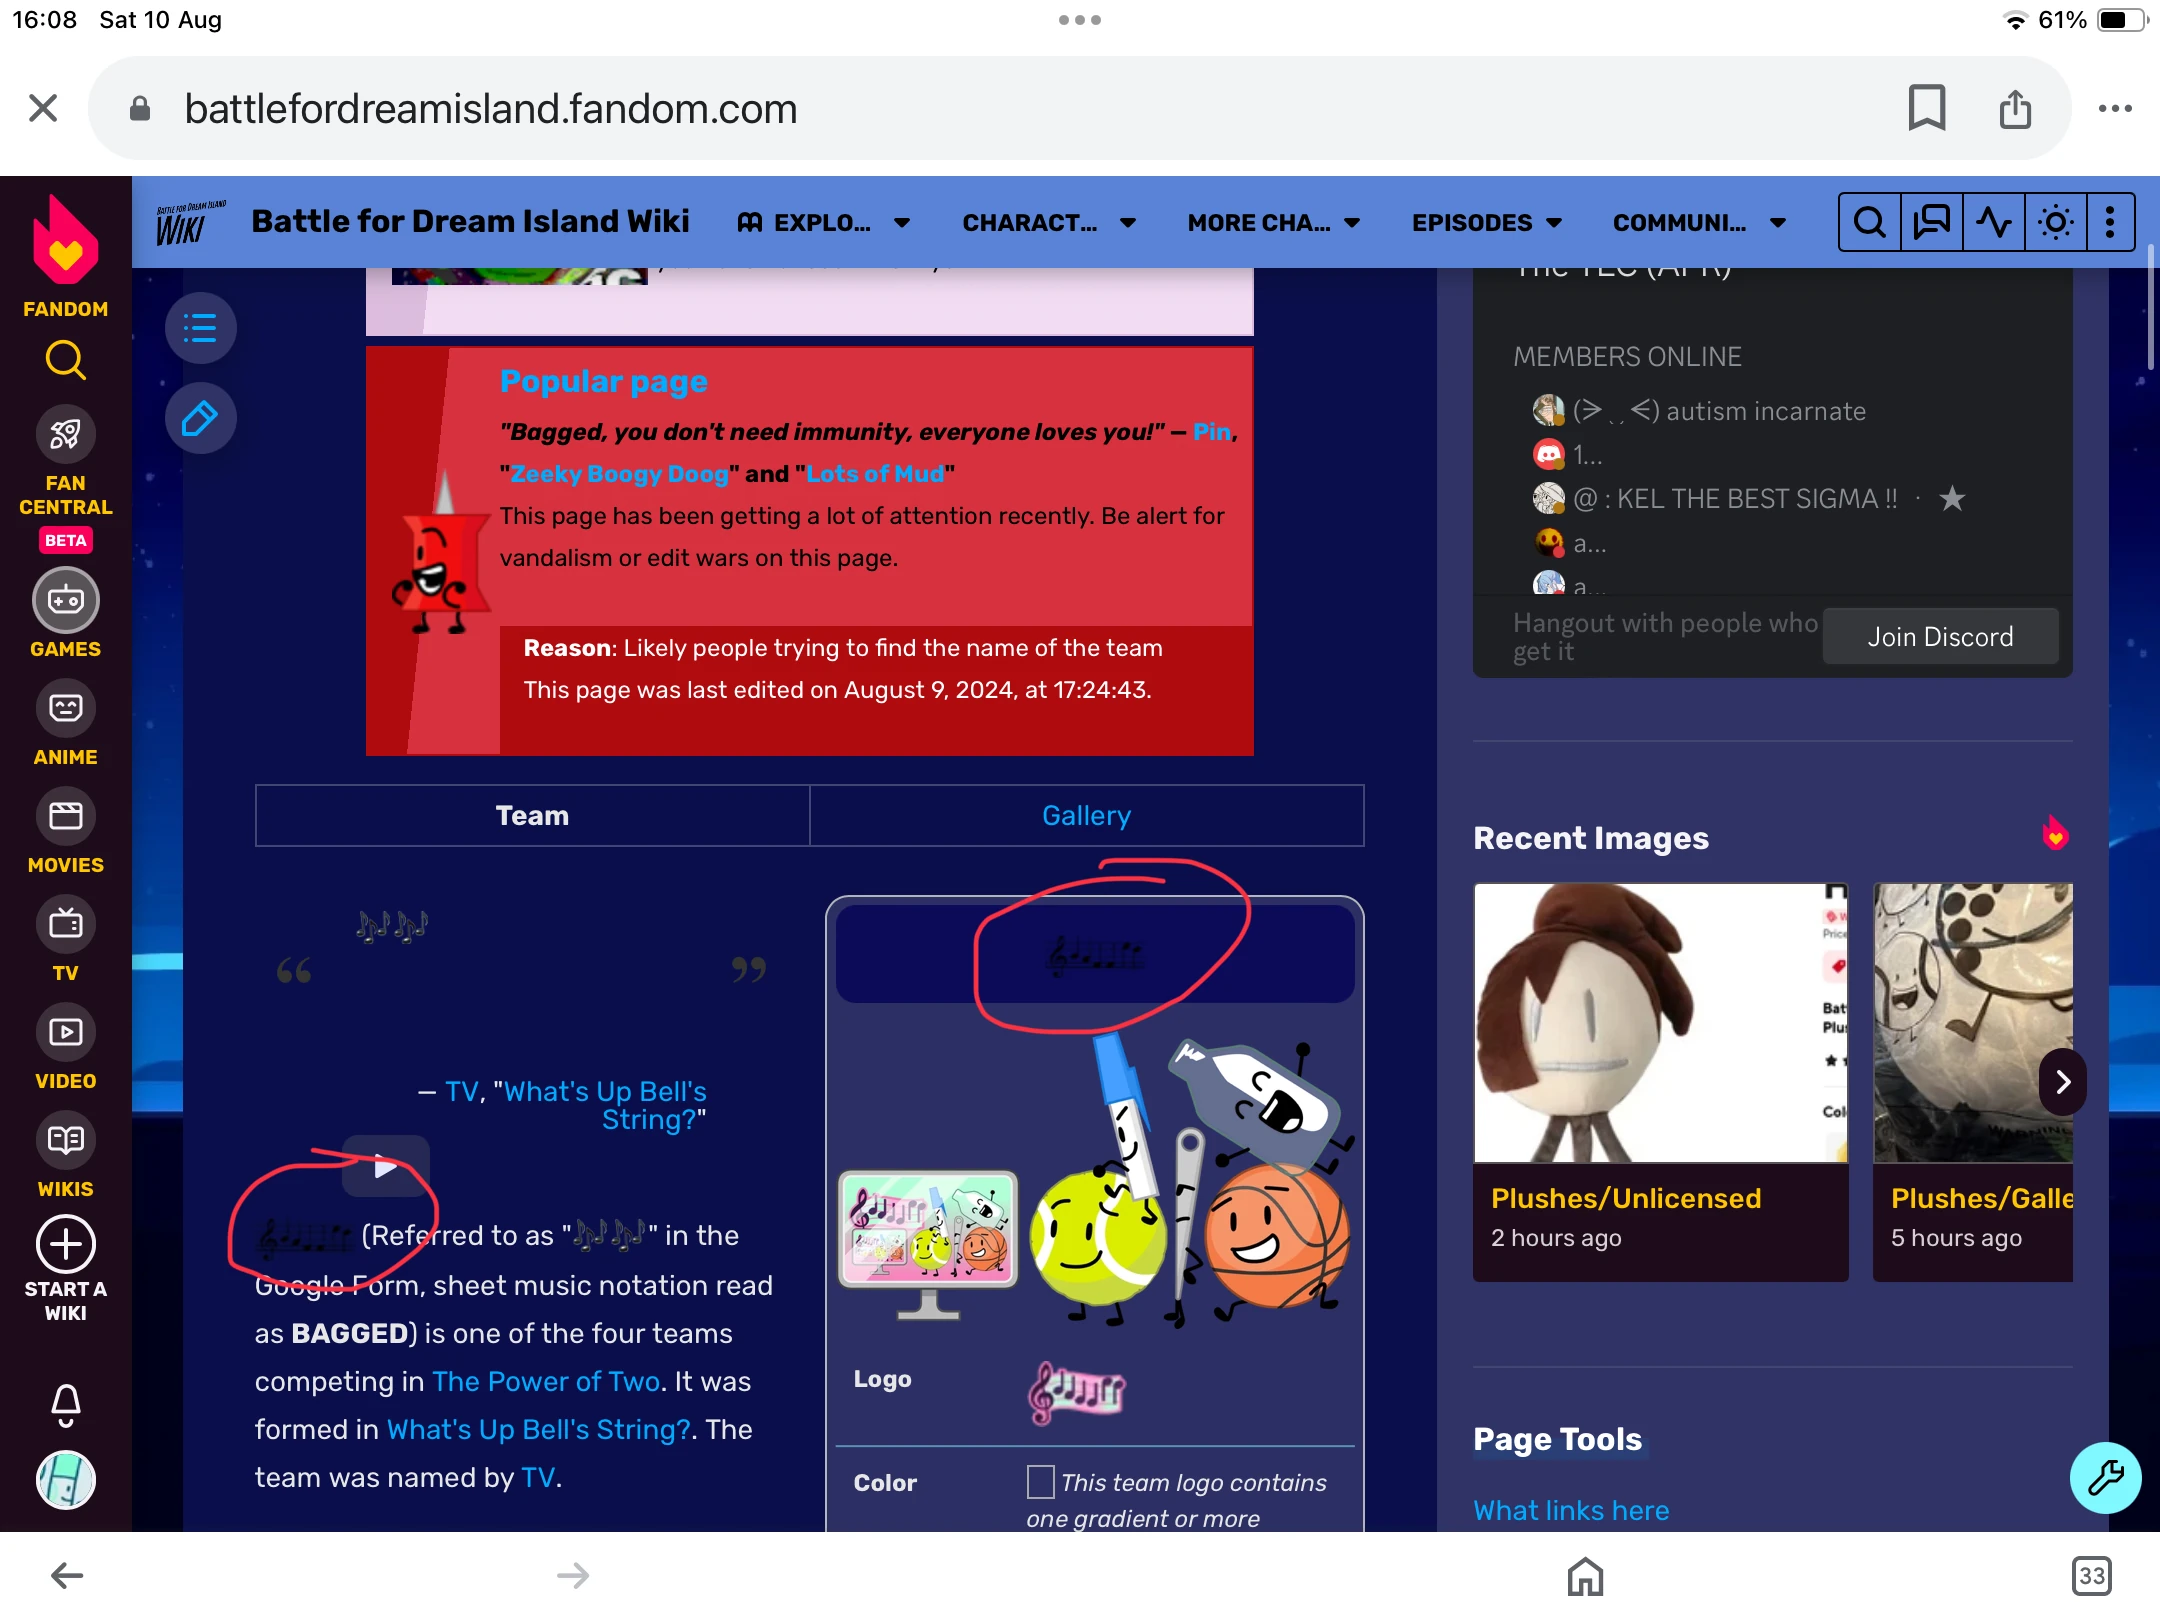Open the Recent Activity pulse icon
The image size is (2160, 1620).
pyautogui.click(x=1993, y=222)
